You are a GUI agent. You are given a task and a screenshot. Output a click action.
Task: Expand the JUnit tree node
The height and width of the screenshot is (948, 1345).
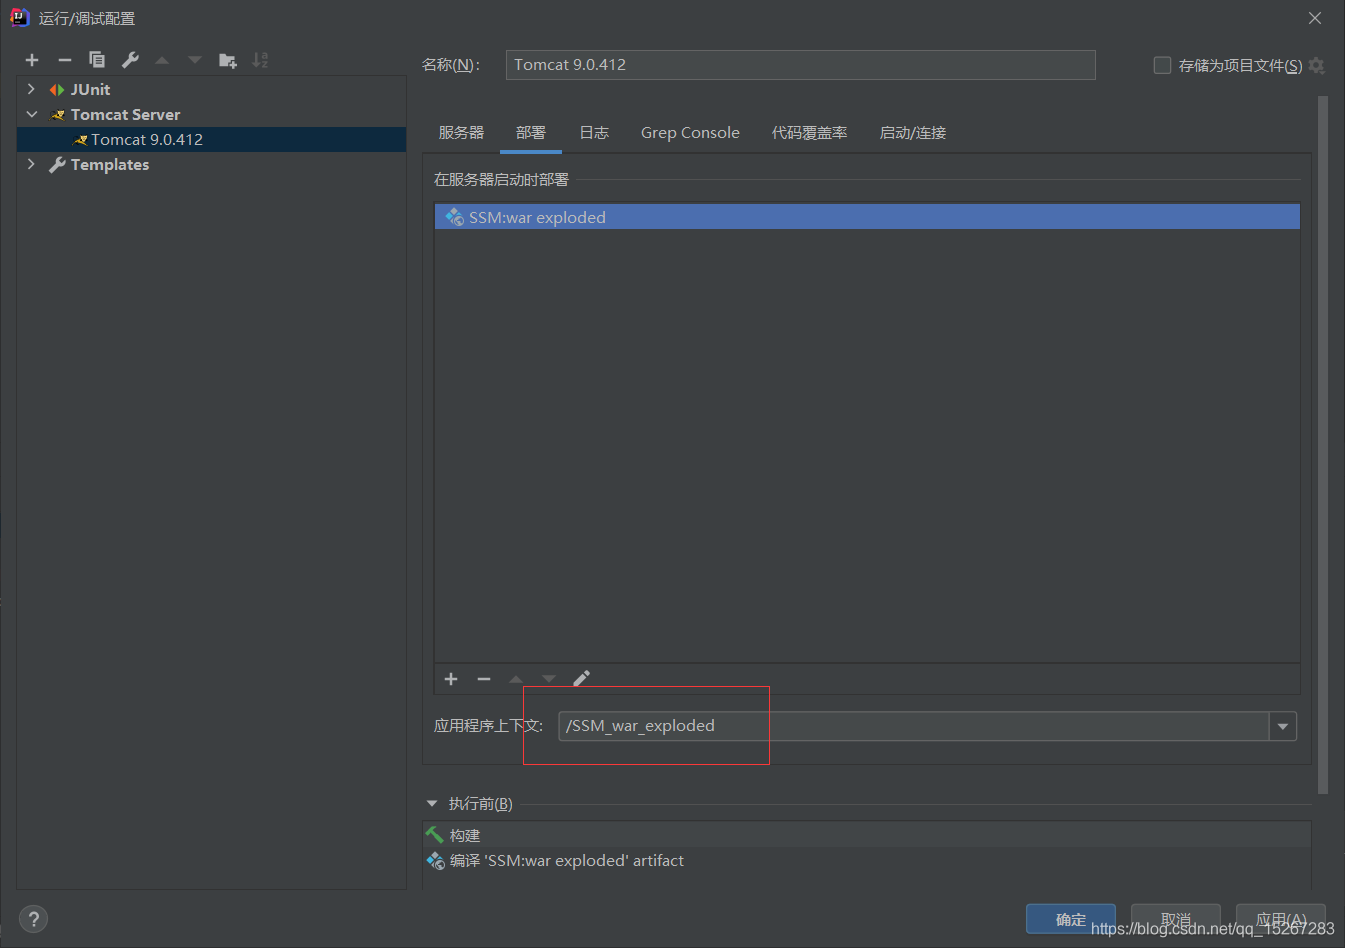(31, 89)
